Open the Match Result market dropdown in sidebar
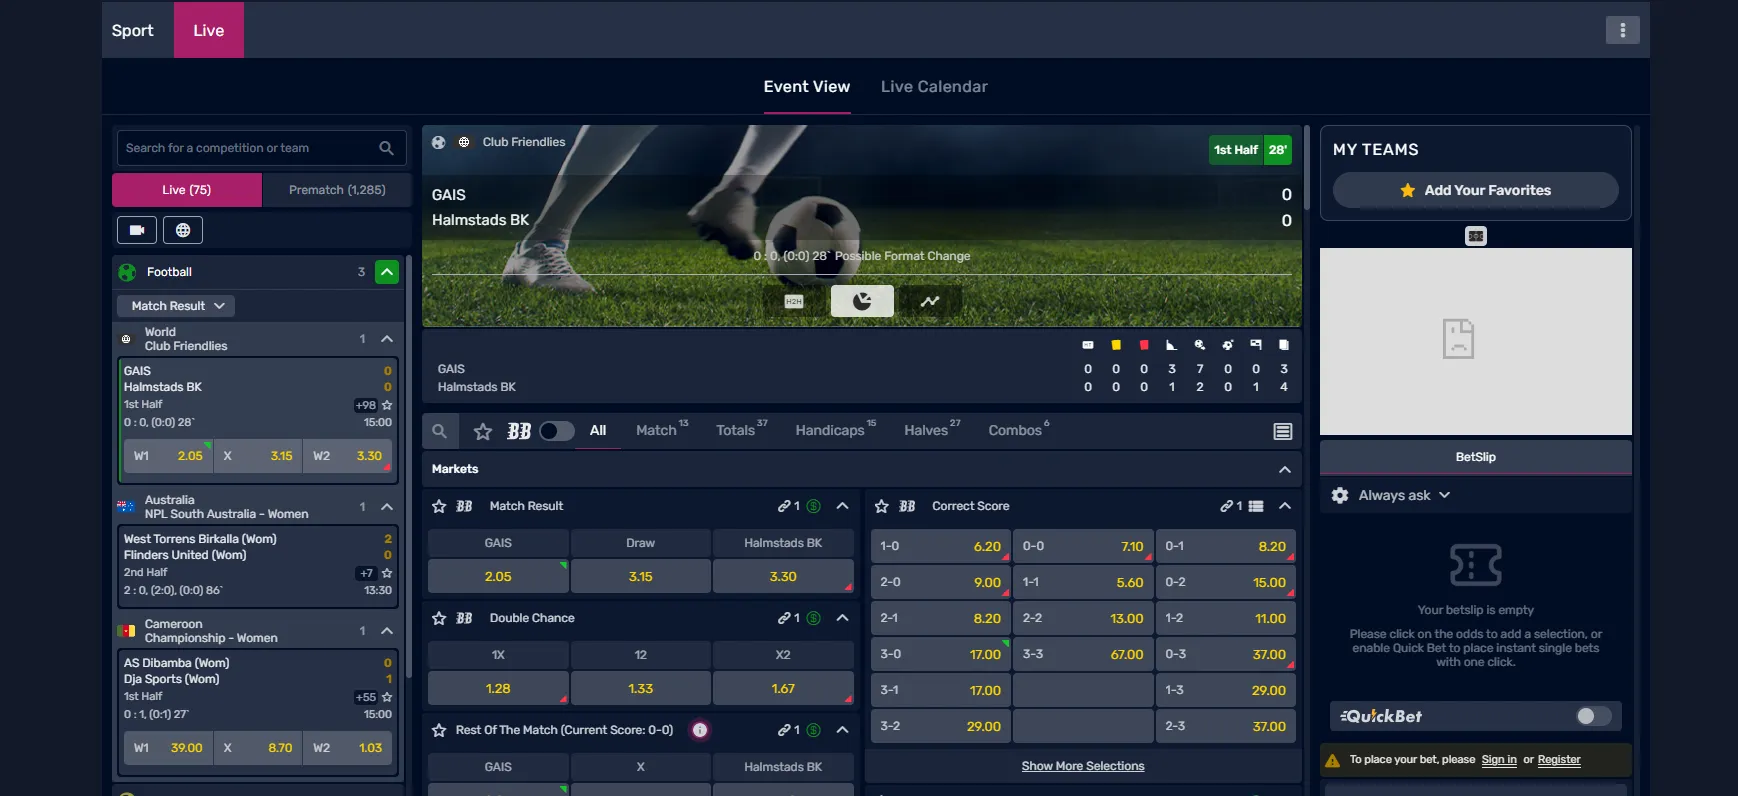 (x=176, y=306)
